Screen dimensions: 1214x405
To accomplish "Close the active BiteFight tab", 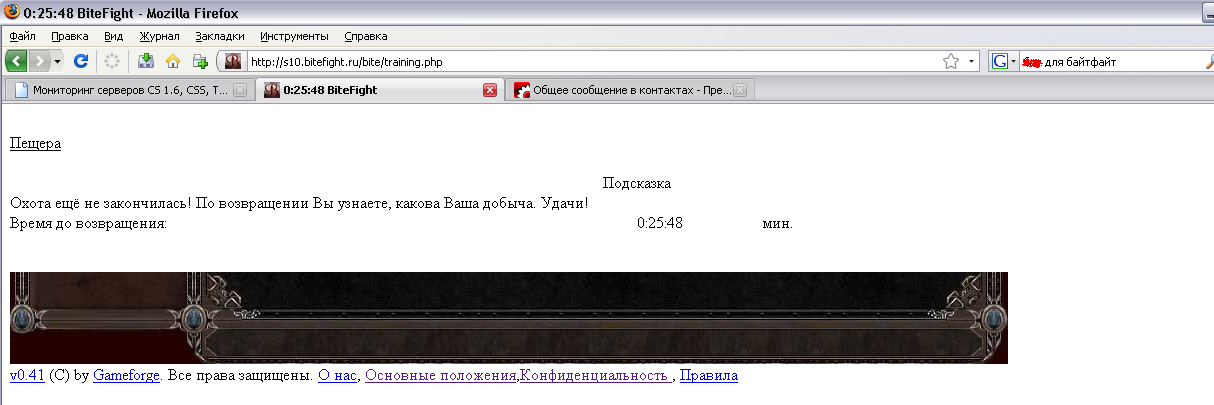I will click(489, 90).
